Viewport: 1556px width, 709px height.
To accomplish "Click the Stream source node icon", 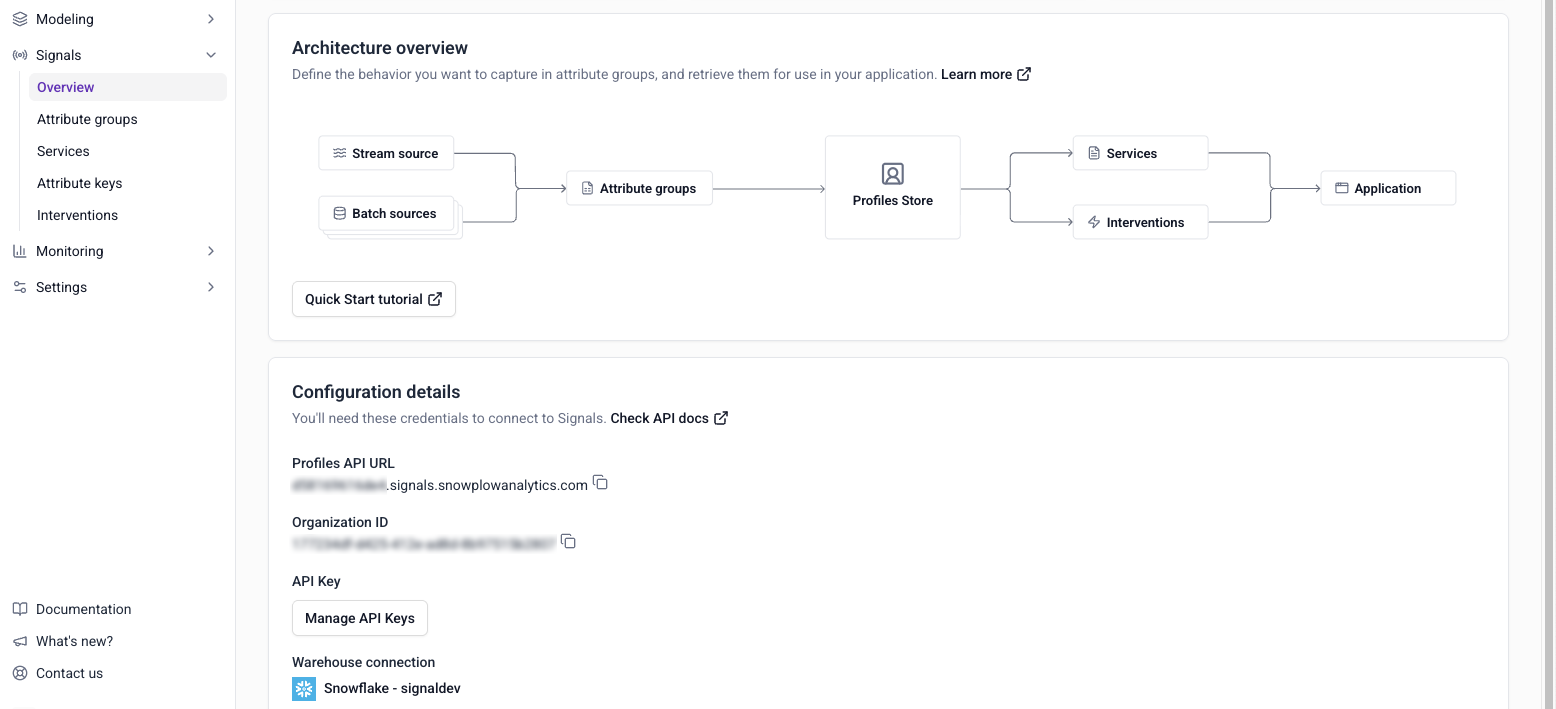I will (337, 153).
